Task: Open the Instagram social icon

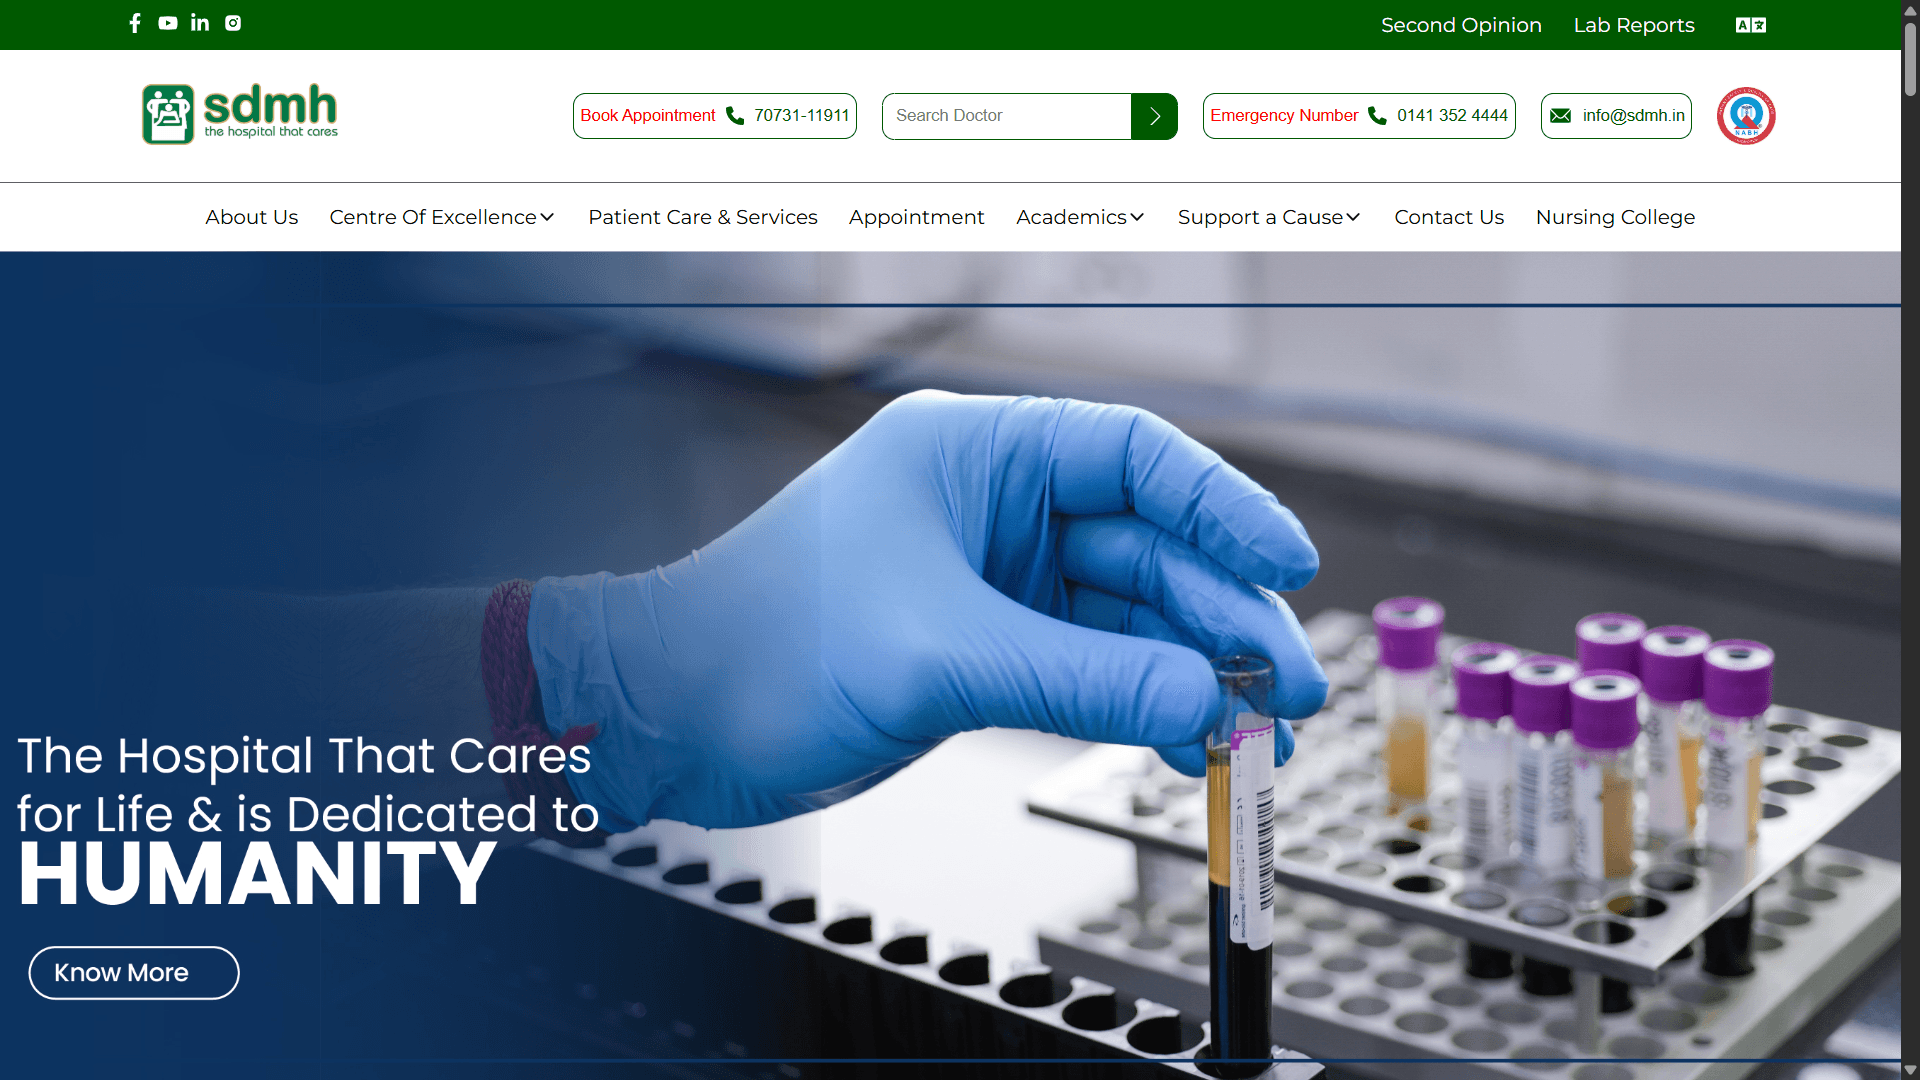Action: pos(233,23)
